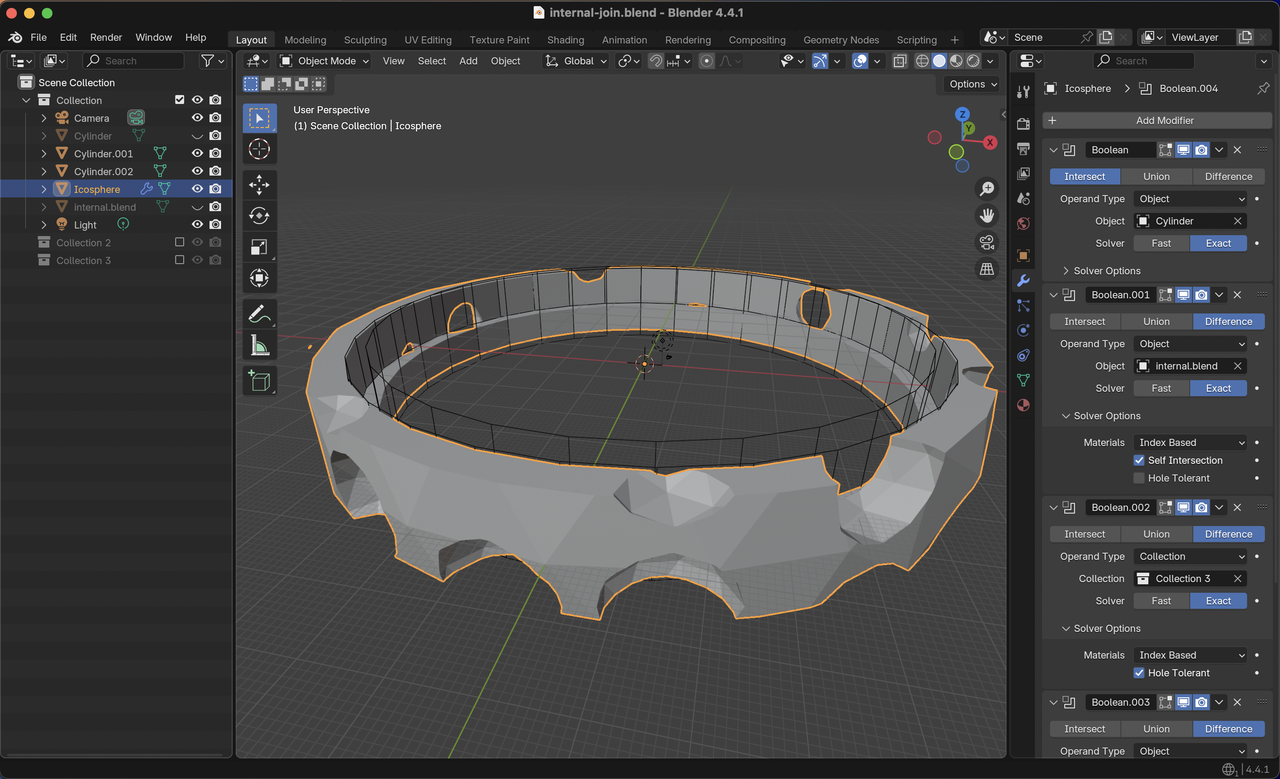Image resolution: width=1280 pixels, height=779 pixels.
Task: Click the viewport shading sphere switch
Action: click(940, 61)
